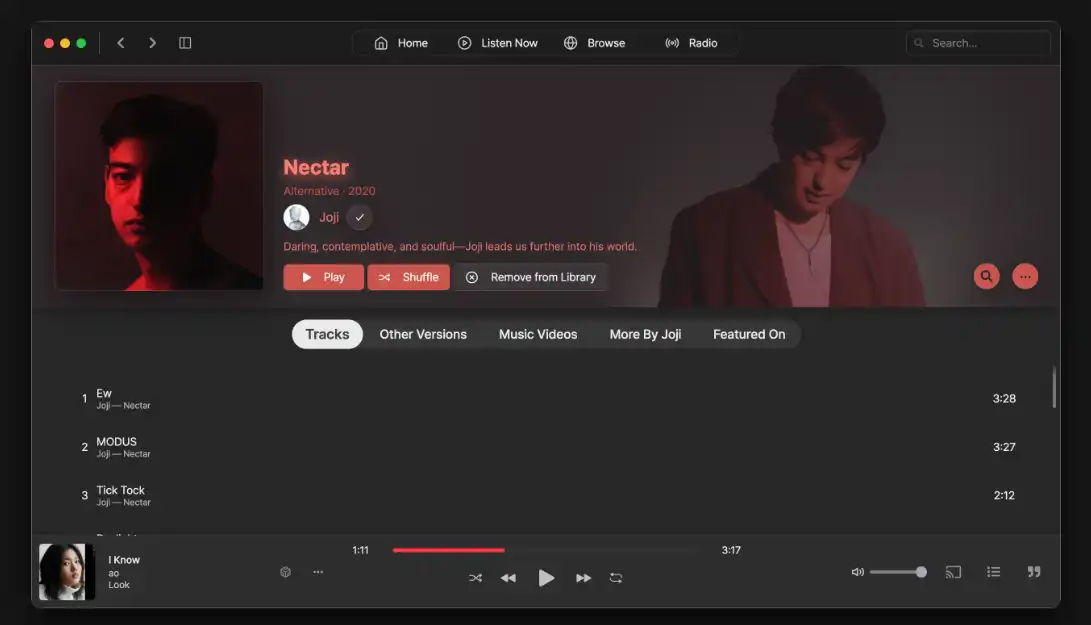1091x625 pixels.
Task: Open the Joji artist link
Action: point(329,217)
